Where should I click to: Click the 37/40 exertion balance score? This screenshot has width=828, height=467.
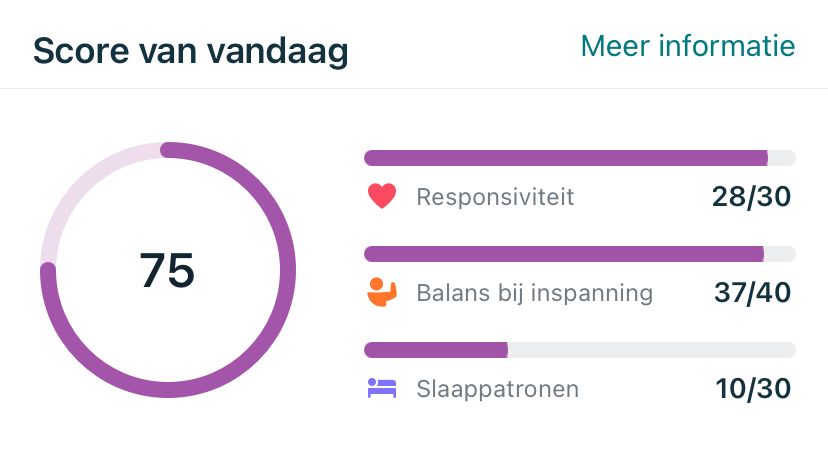pos(752,293)
